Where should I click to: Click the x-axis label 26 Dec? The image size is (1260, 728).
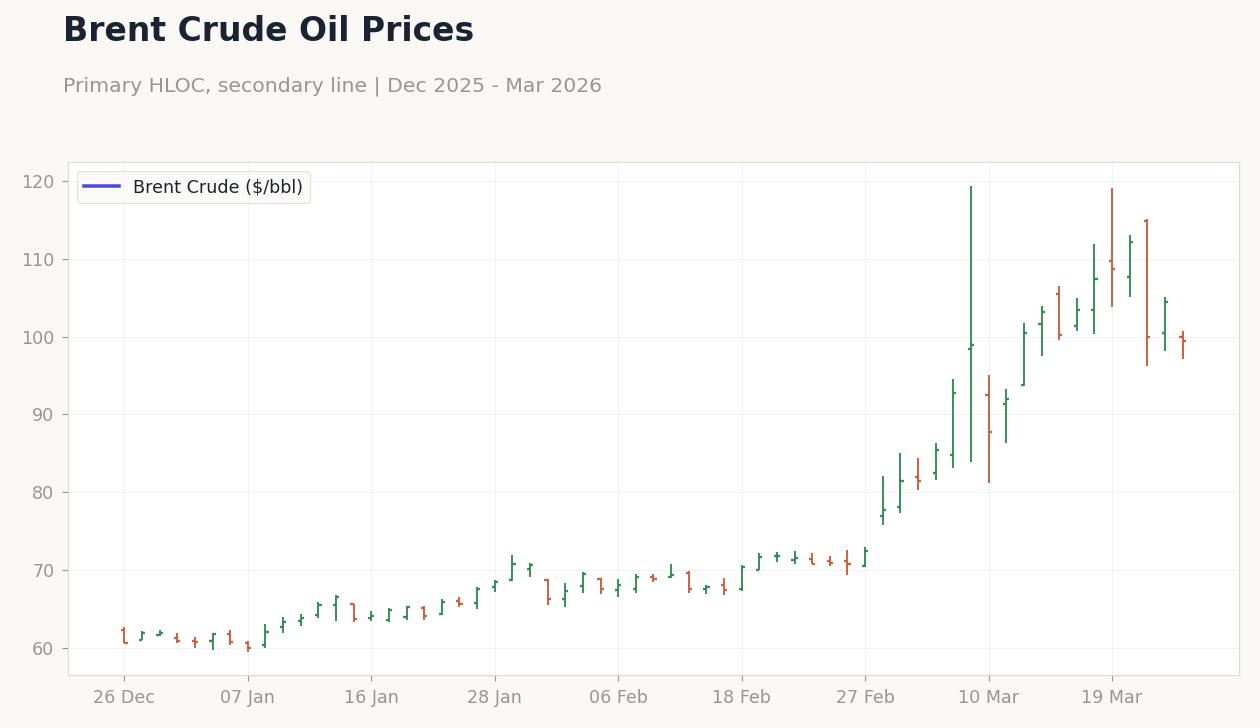(124, 698)
